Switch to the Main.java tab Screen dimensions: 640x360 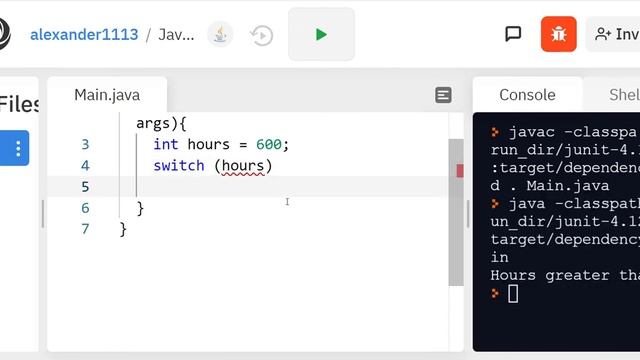[x=107, y=95]
